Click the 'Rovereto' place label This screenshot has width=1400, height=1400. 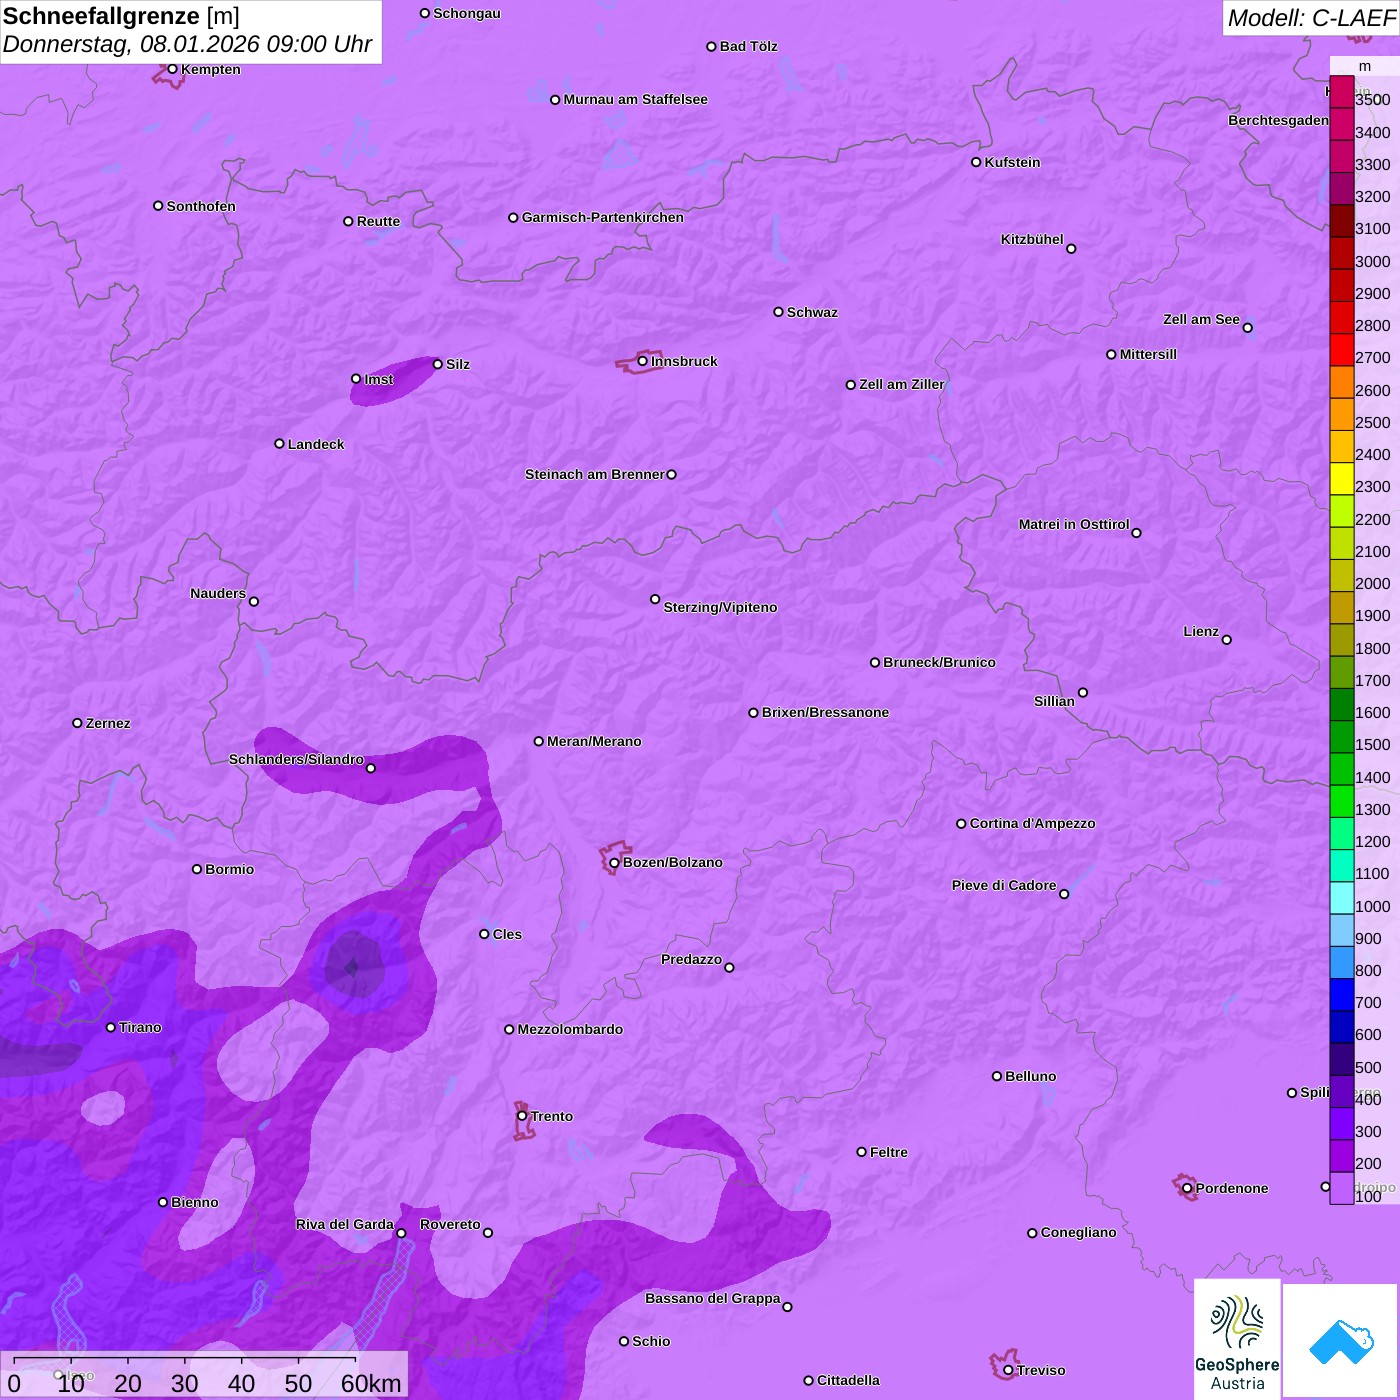pyautogui.click(x=450, y=1224)
